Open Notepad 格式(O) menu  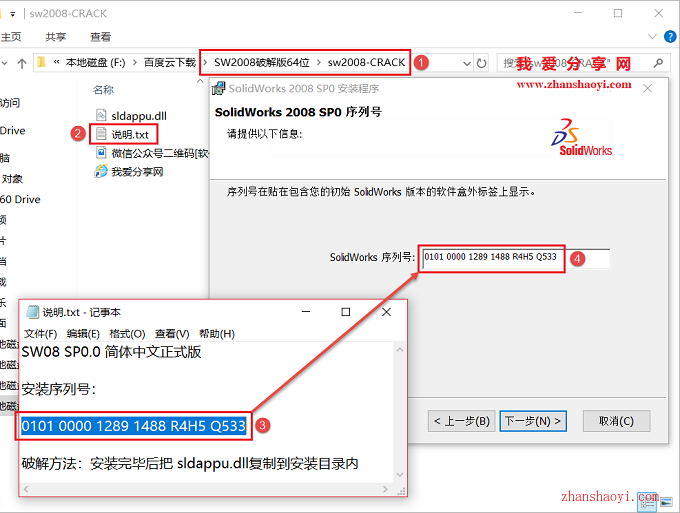(127, 333)
